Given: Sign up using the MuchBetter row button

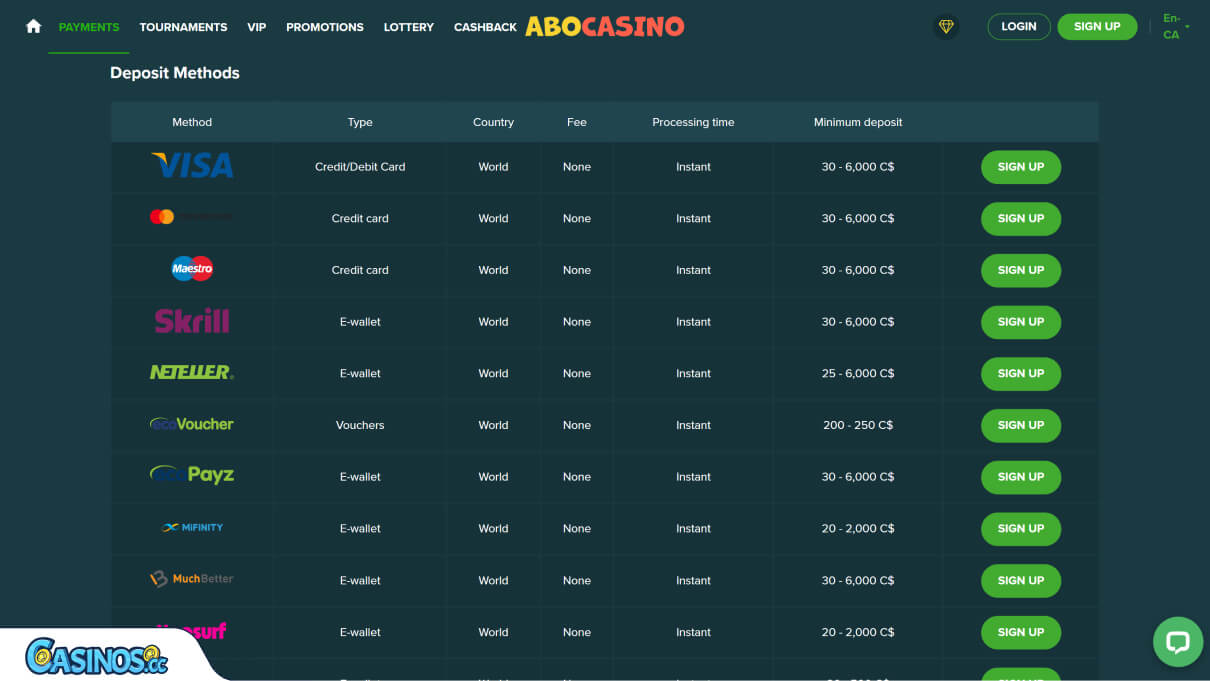Looking at the screenshot, I should coord(1021,580).
